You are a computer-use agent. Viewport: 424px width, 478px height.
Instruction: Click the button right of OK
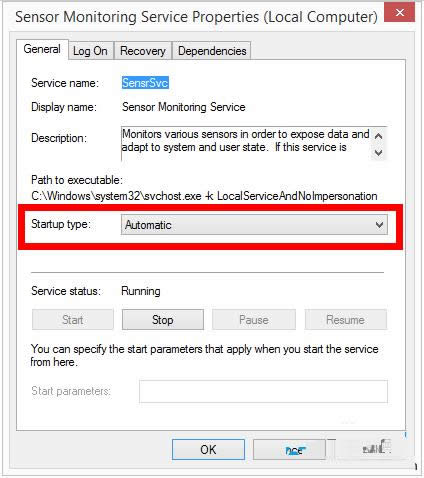pos(289,449)
